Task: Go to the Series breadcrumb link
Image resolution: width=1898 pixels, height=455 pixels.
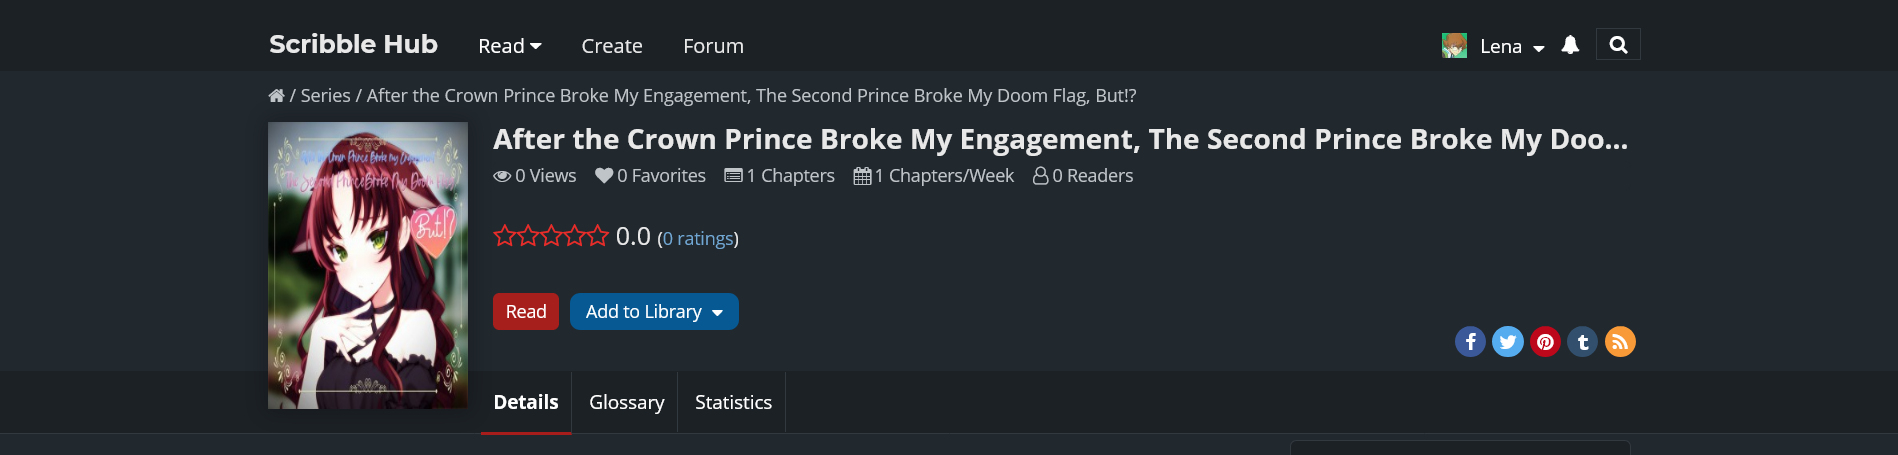Action: point(325,96)
